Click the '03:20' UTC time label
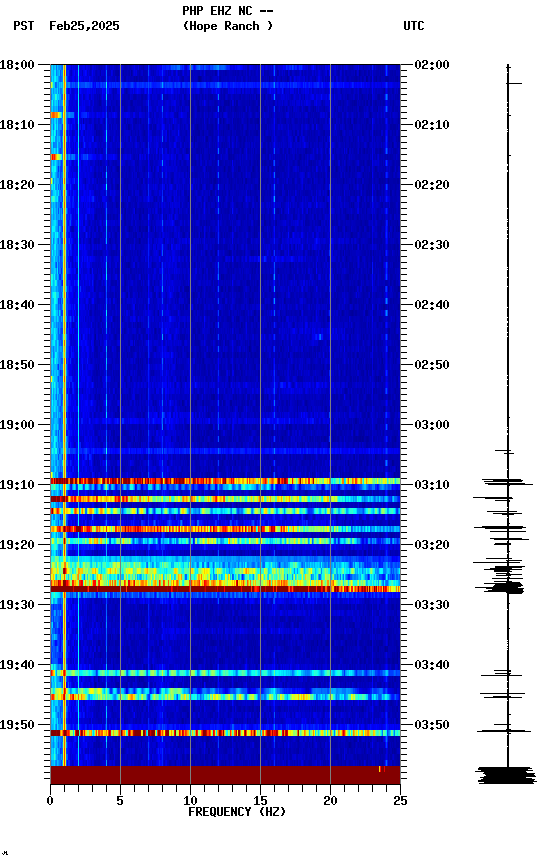 [432, 546]
